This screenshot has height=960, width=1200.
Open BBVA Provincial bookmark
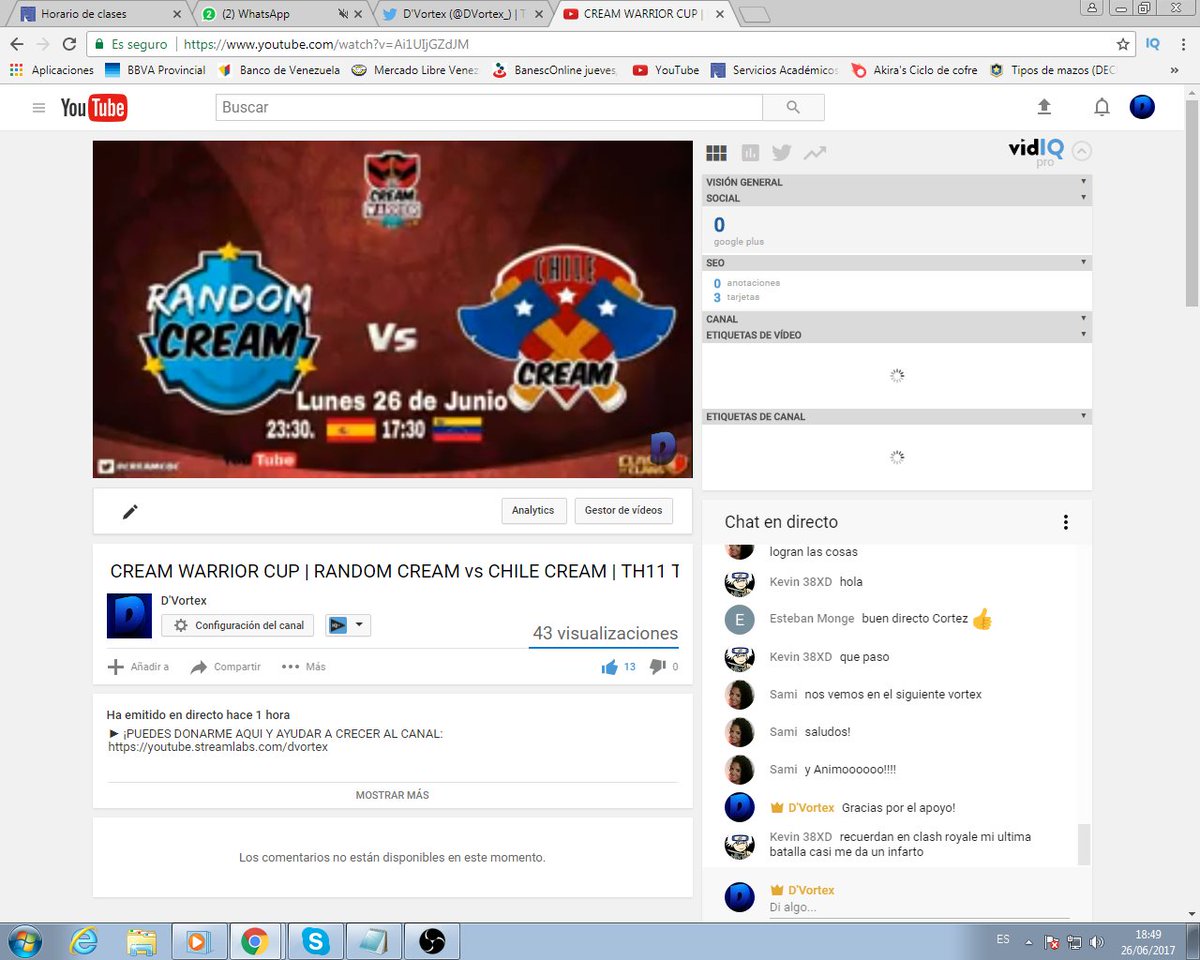click(x=154, y=70)
